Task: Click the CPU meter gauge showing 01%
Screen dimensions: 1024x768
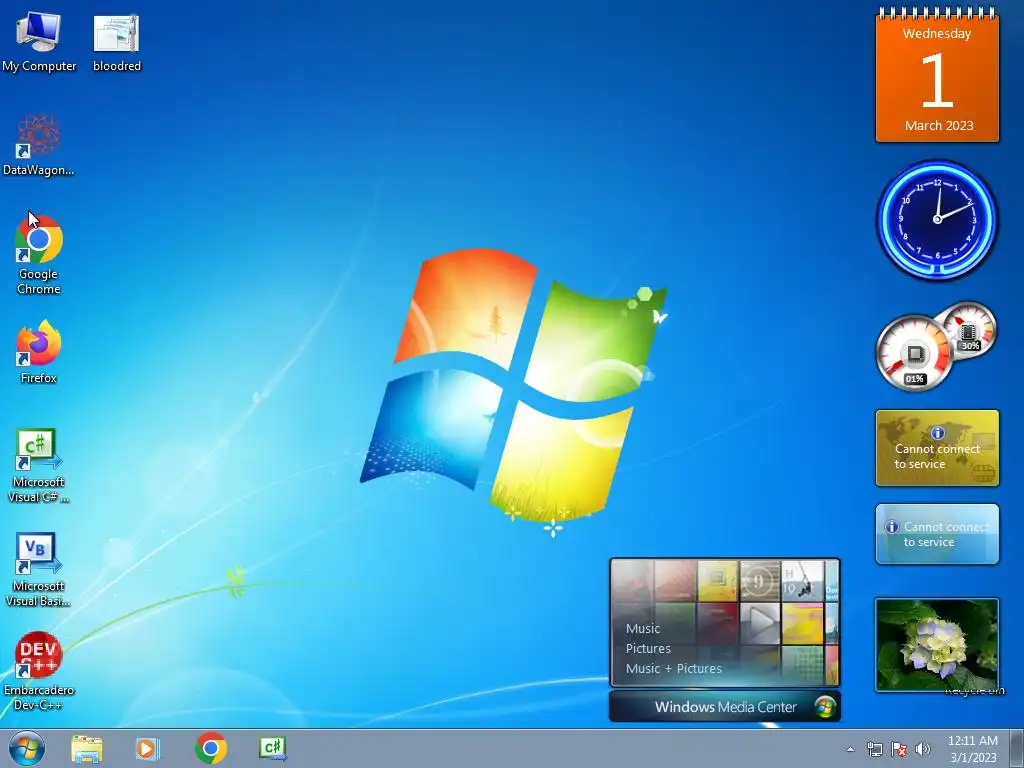Action: point(914,353)
